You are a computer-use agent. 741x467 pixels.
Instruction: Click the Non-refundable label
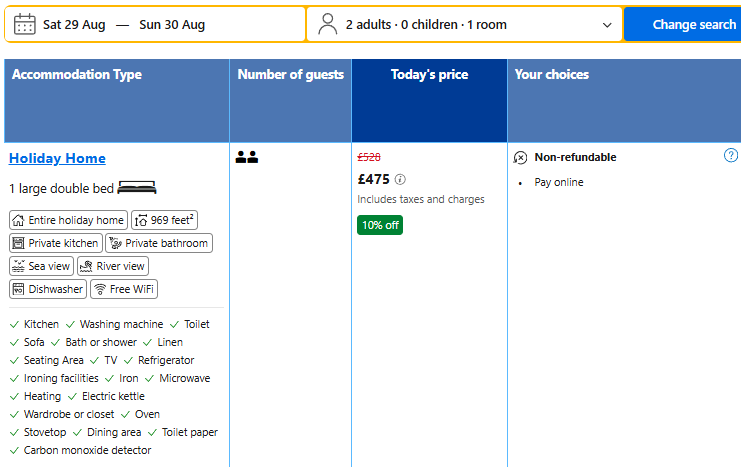(x=576, y=157)
